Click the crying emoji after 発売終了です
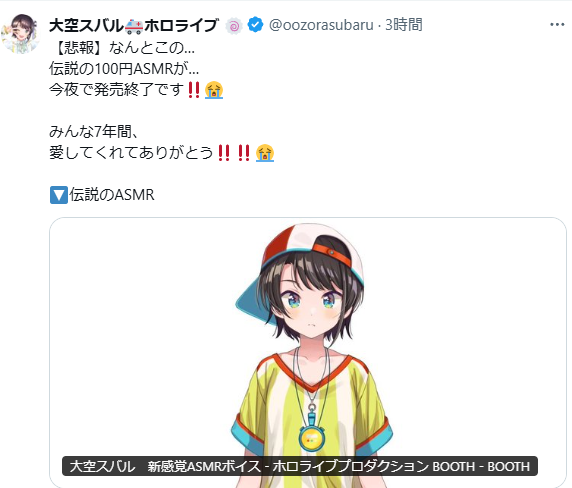The width and height of the screenshot is (572, 488). [214, 90]
